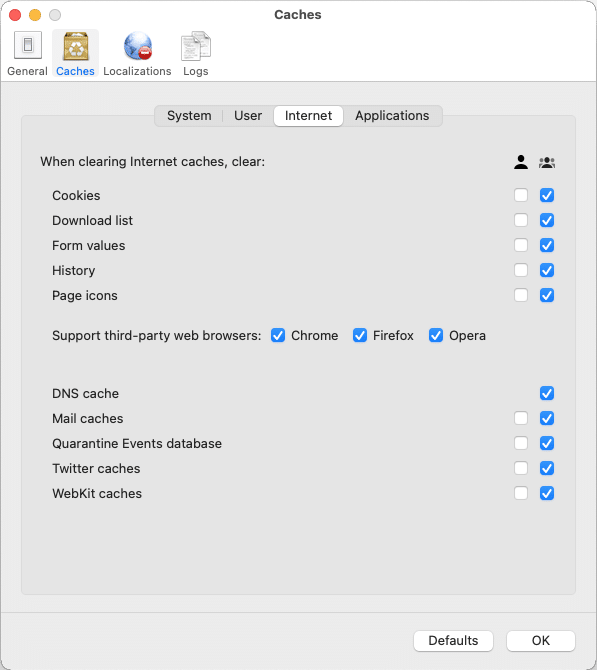Switch to the Applications tab
597x670 pixels.
[x=392, y=116]
